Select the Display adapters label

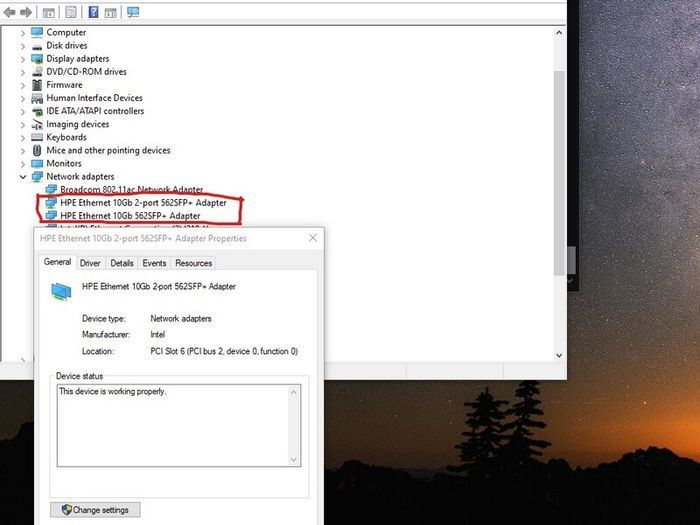click(x=78, y=59)
